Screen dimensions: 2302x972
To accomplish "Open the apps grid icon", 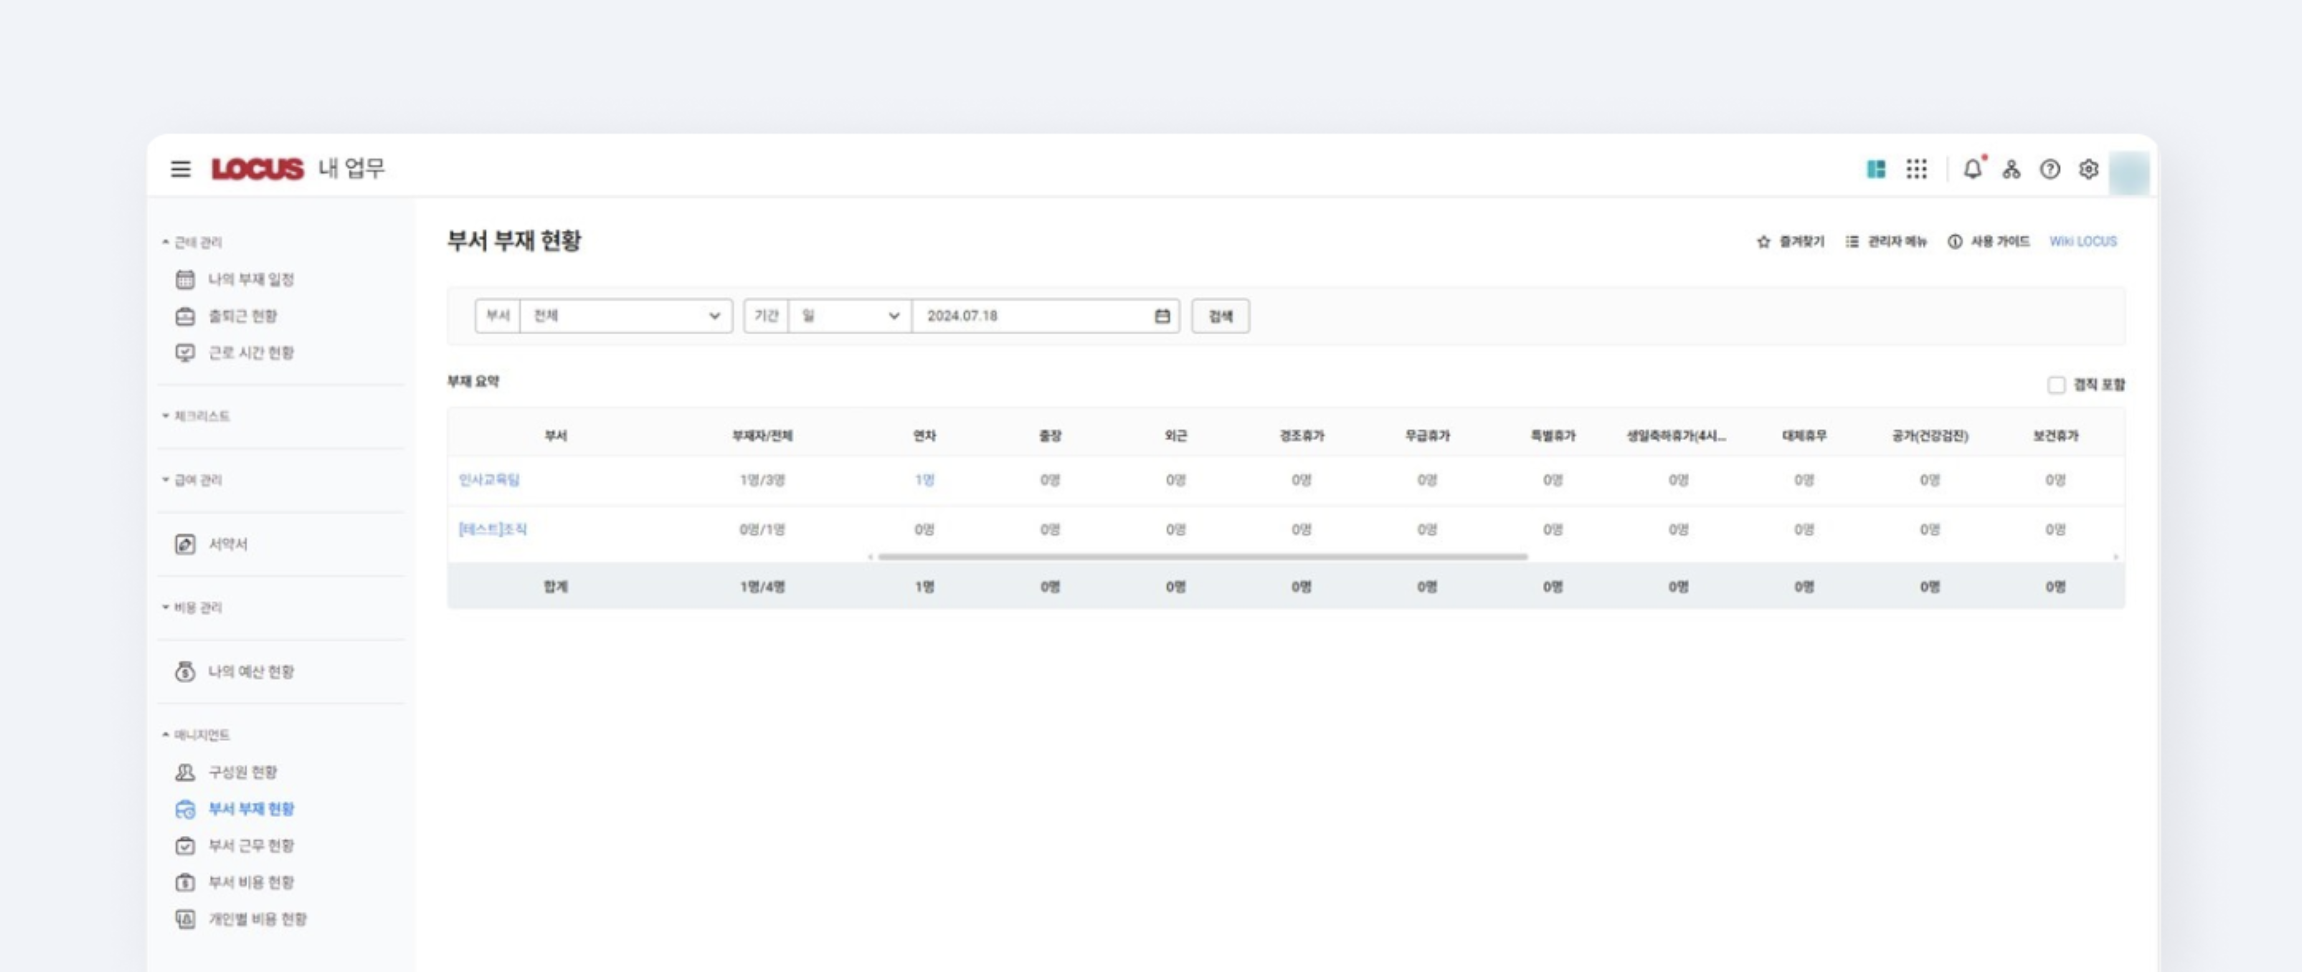I will point(1916,169).
